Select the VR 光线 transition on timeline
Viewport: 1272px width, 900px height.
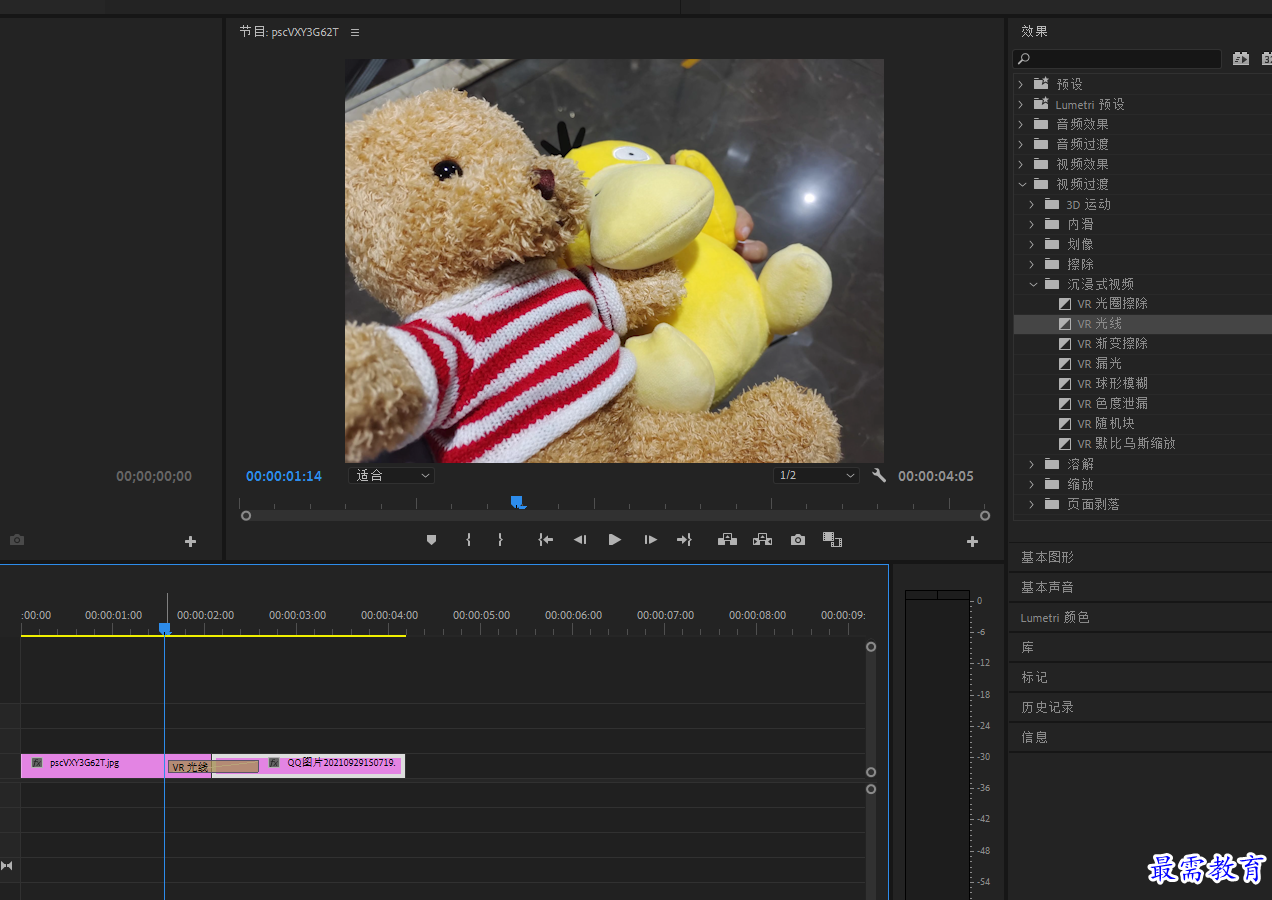pos(213,766)
